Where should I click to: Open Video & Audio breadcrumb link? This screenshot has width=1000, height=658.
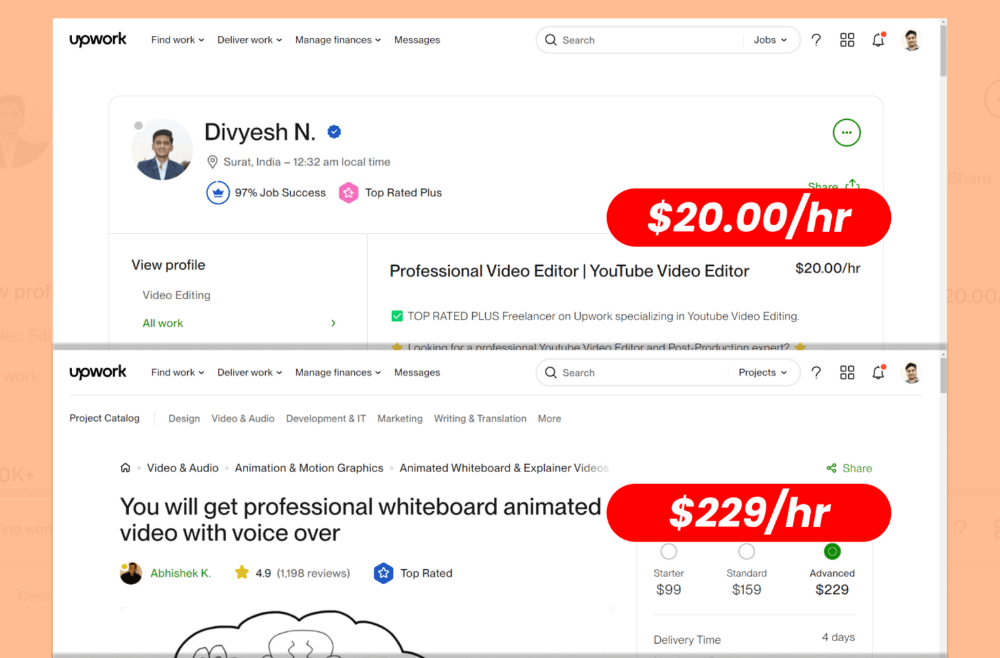(x=182, y=468)
